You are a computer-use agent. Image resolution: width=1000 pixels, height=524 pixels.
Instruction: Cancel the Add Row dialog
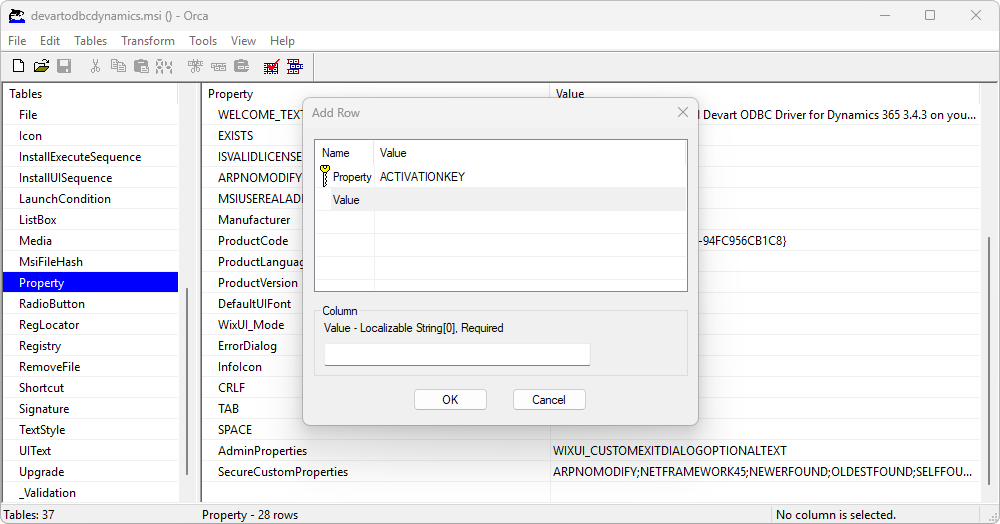tap(549, 400)
